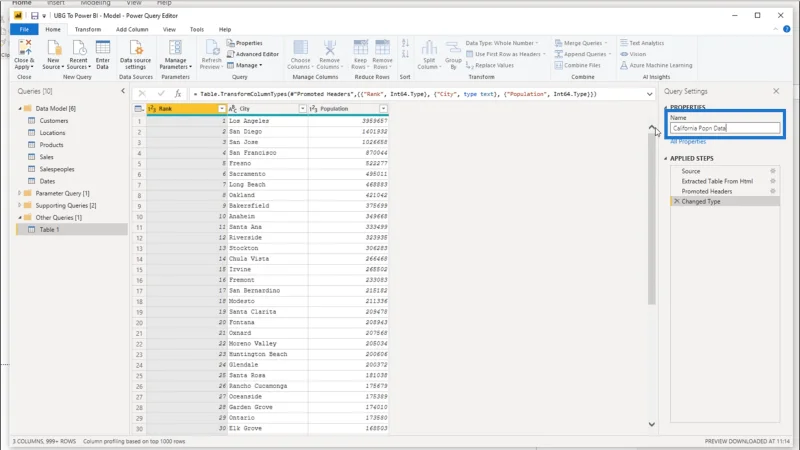Click Remove Rows icon

pos(382,47)
